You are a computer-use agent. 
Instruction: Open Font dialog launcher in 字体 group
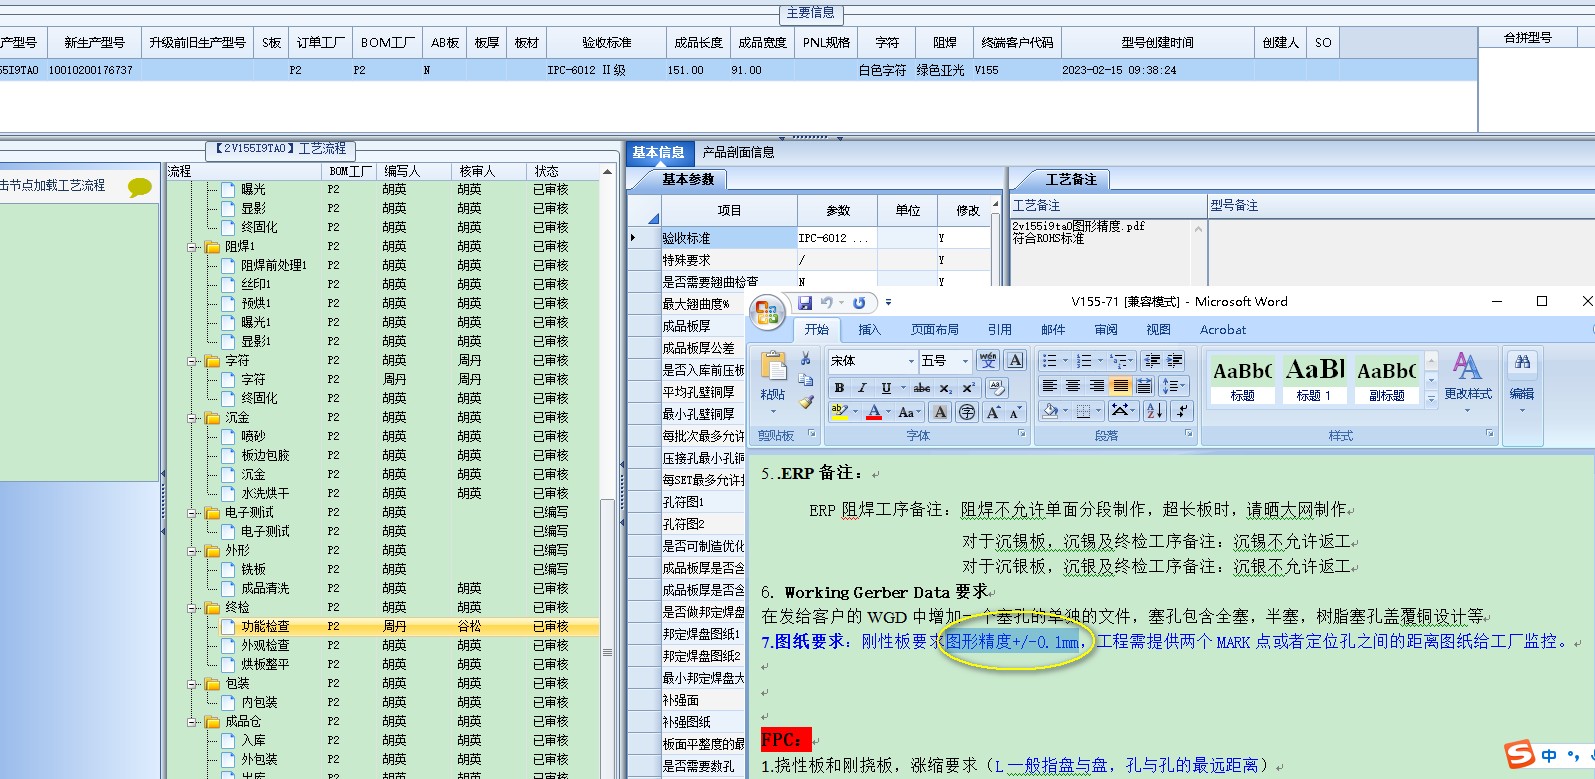pyautogui.click(x=1022, y=434)
